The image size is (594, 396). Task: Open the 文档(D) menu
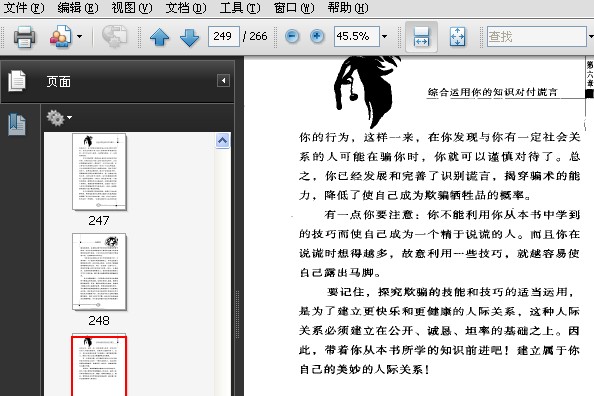click(x=186, y=8)
